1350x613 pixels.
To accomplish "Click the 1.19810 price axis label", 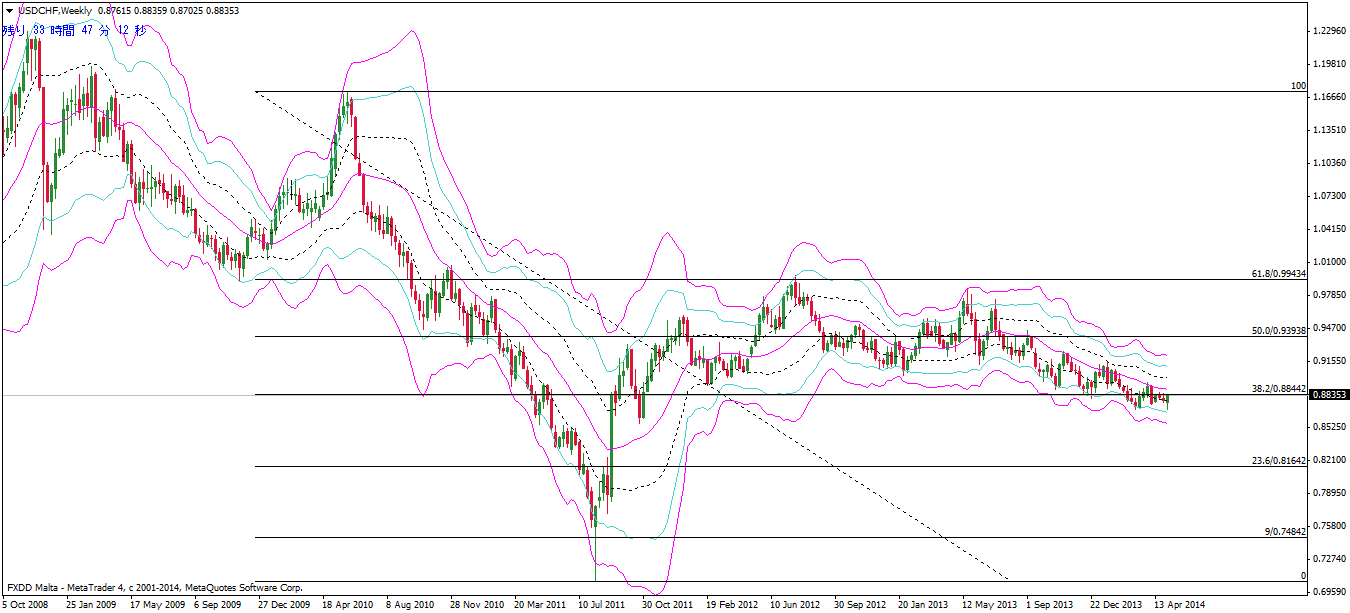I will click(1329, 64).
